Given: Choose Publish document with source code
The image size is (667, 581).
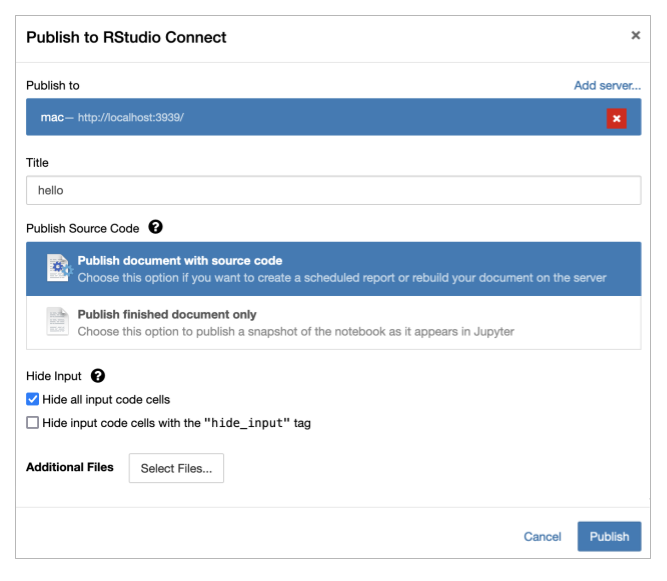Looking at the screenshot, I should [x=334, y=269].
